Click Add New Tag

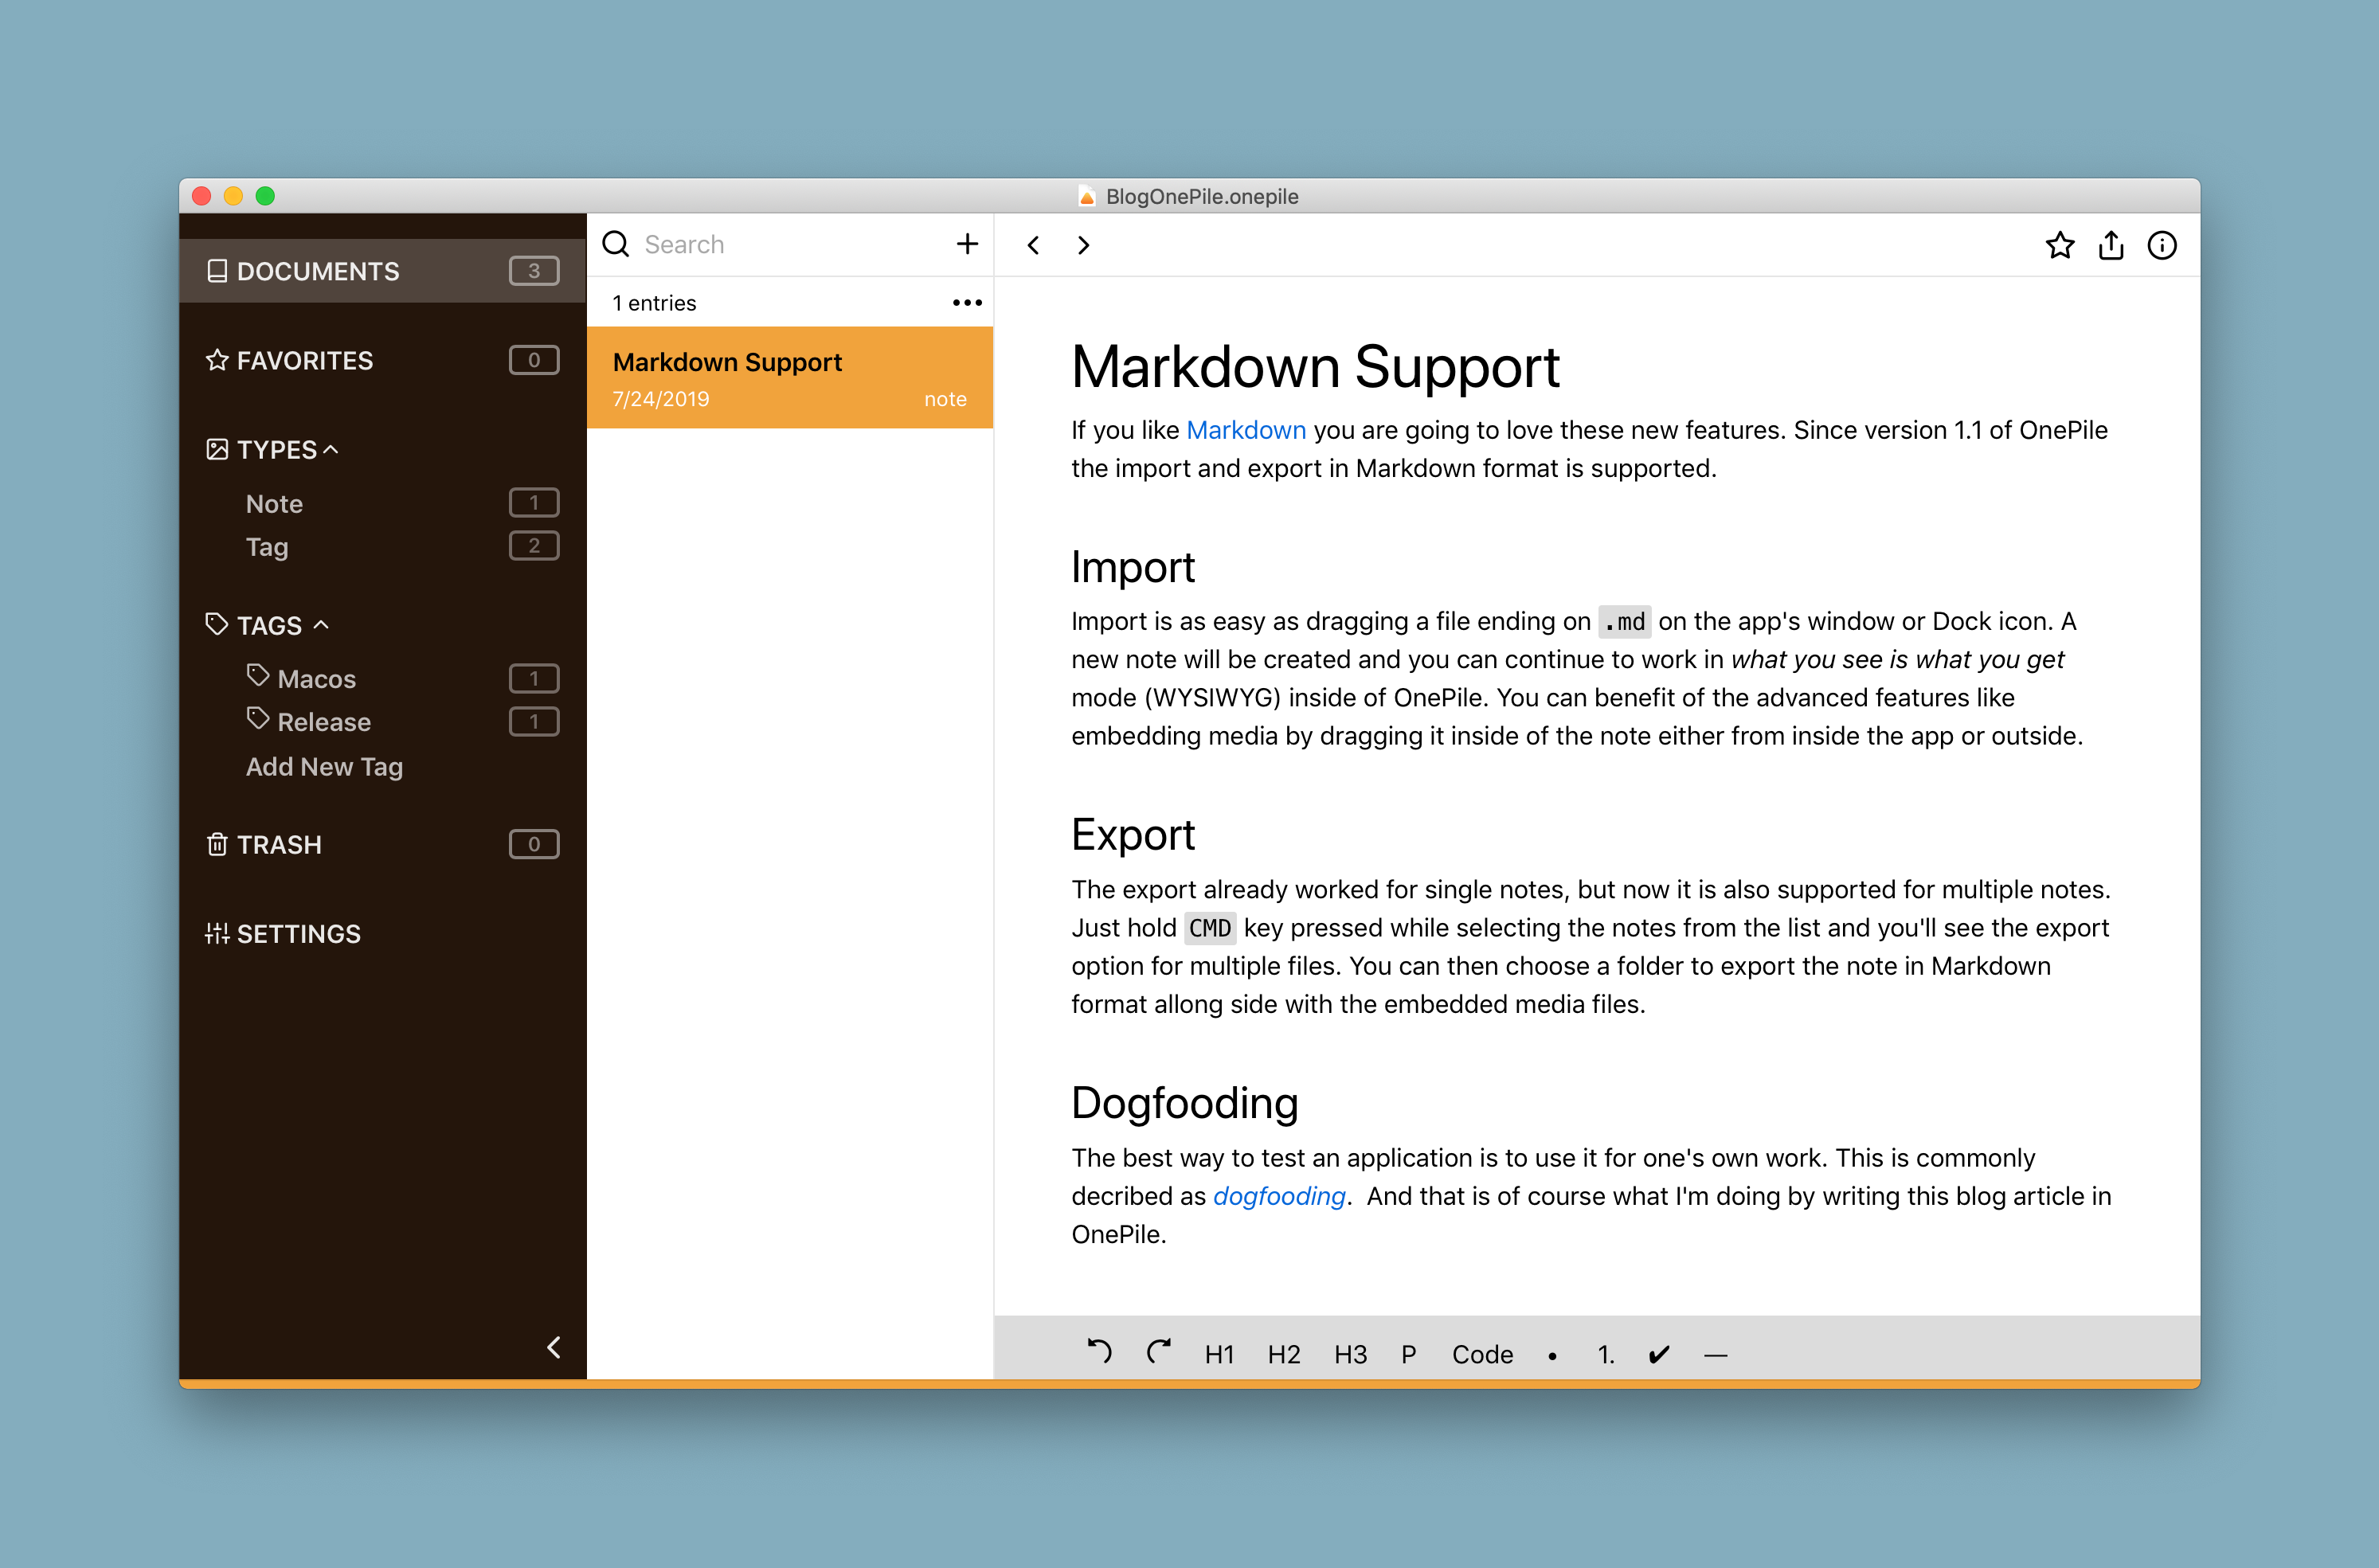click(x=324, y=766)
